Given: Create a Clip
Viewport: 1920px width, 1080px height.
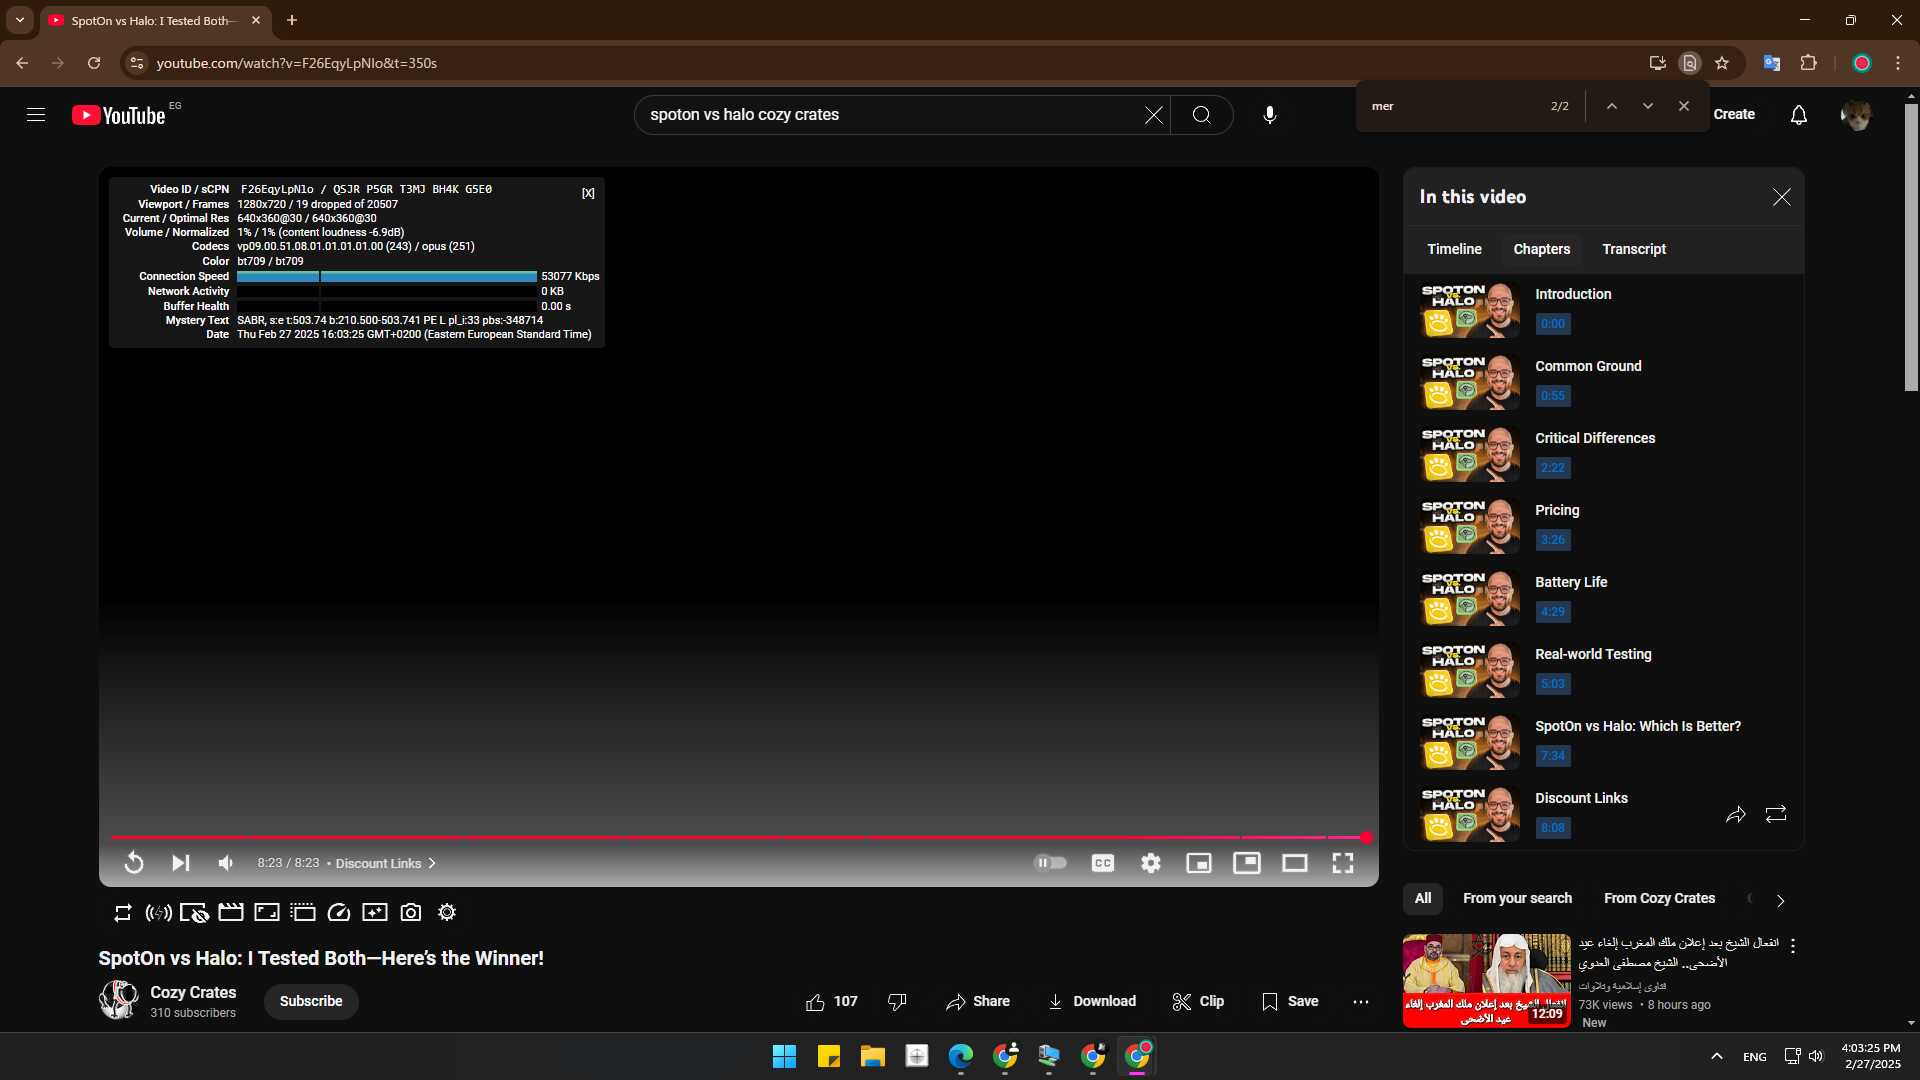Looking at the screenshot, I should click(x=1197, y=1002).
